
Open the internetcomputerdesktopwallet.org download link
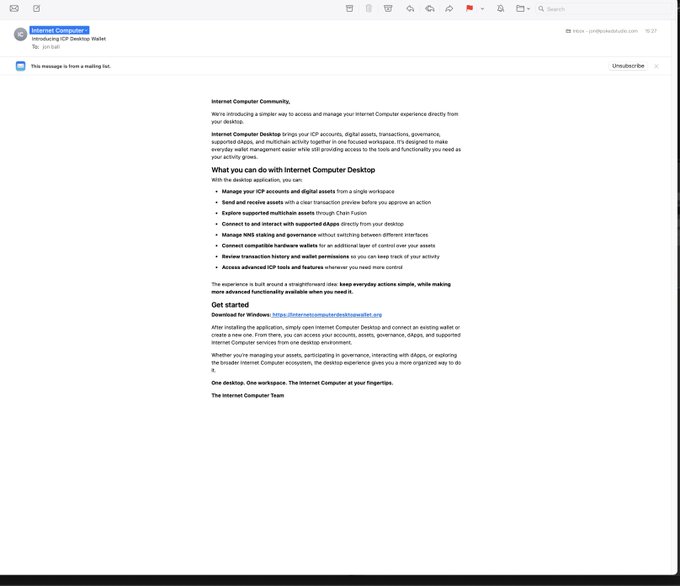(x=327, y=315)
